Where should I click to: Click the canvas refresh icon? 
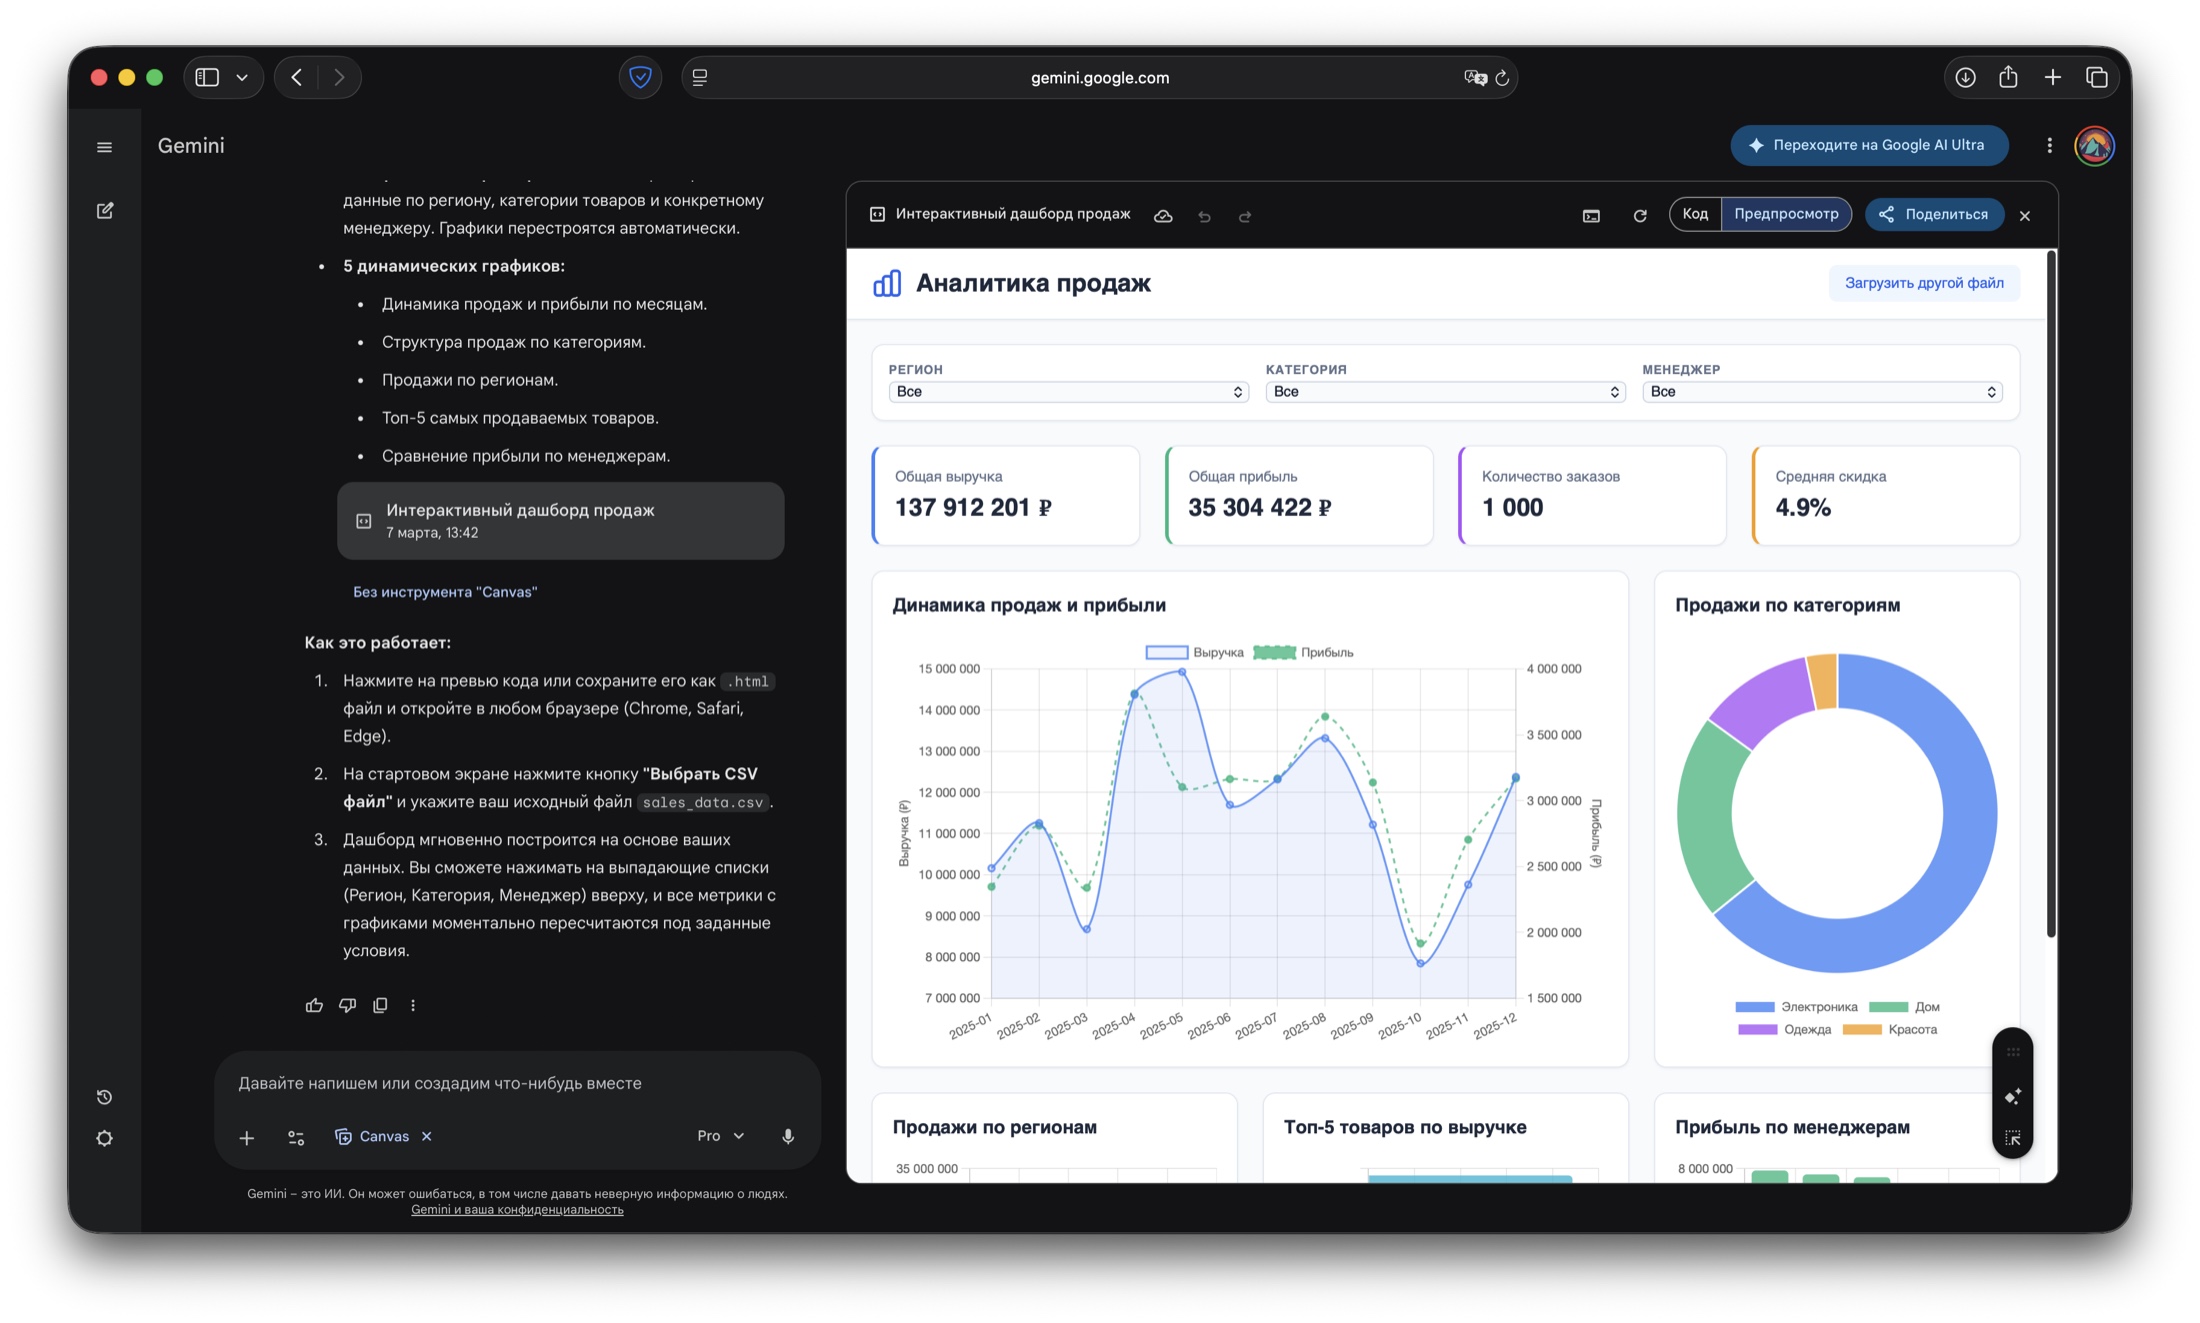[x=1640, y=215]
